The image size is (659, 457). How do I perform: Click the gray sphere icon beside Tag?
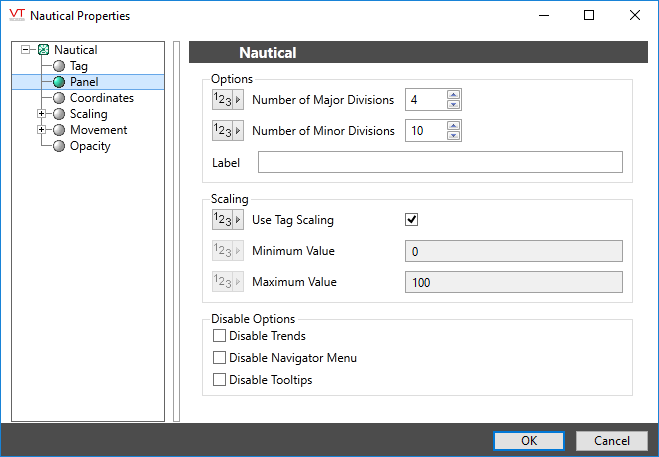click(59, 66)
